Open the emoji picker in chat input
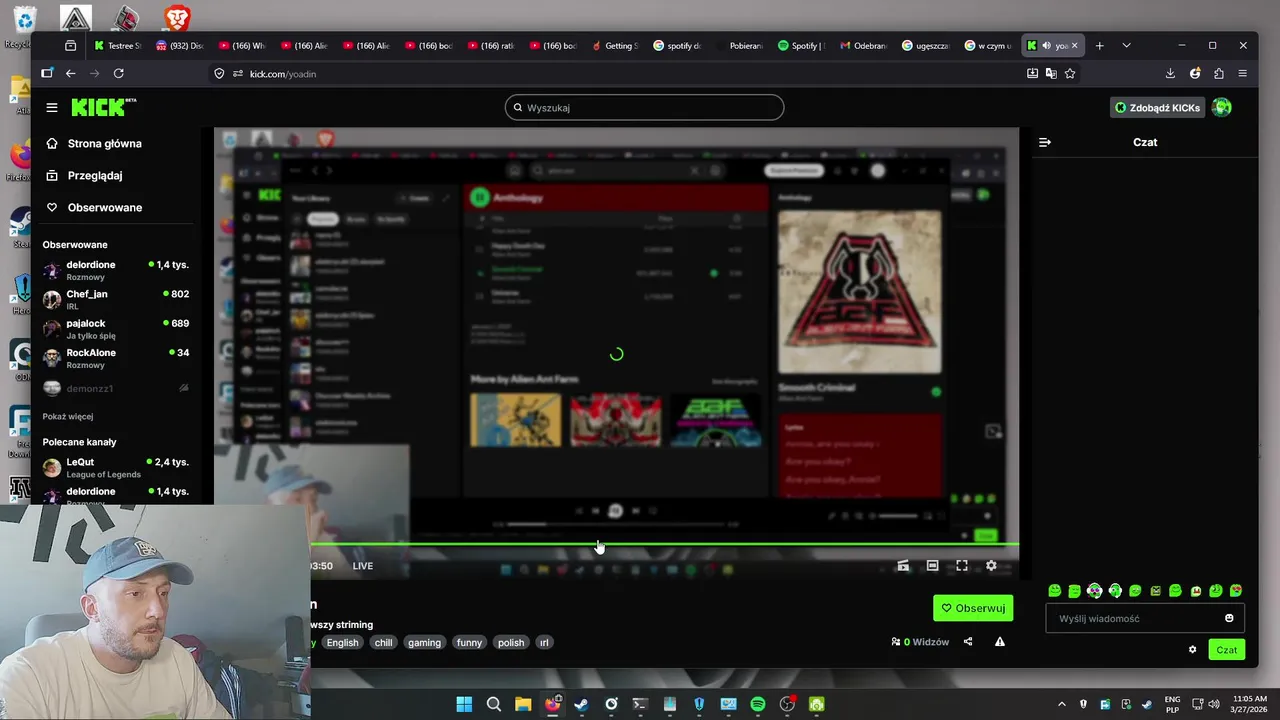The height and width of the screenshot is (720, 1280). (1229, 618)
